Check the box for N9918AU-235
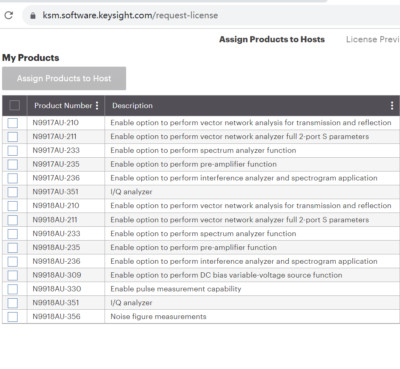 coord(13,248)
